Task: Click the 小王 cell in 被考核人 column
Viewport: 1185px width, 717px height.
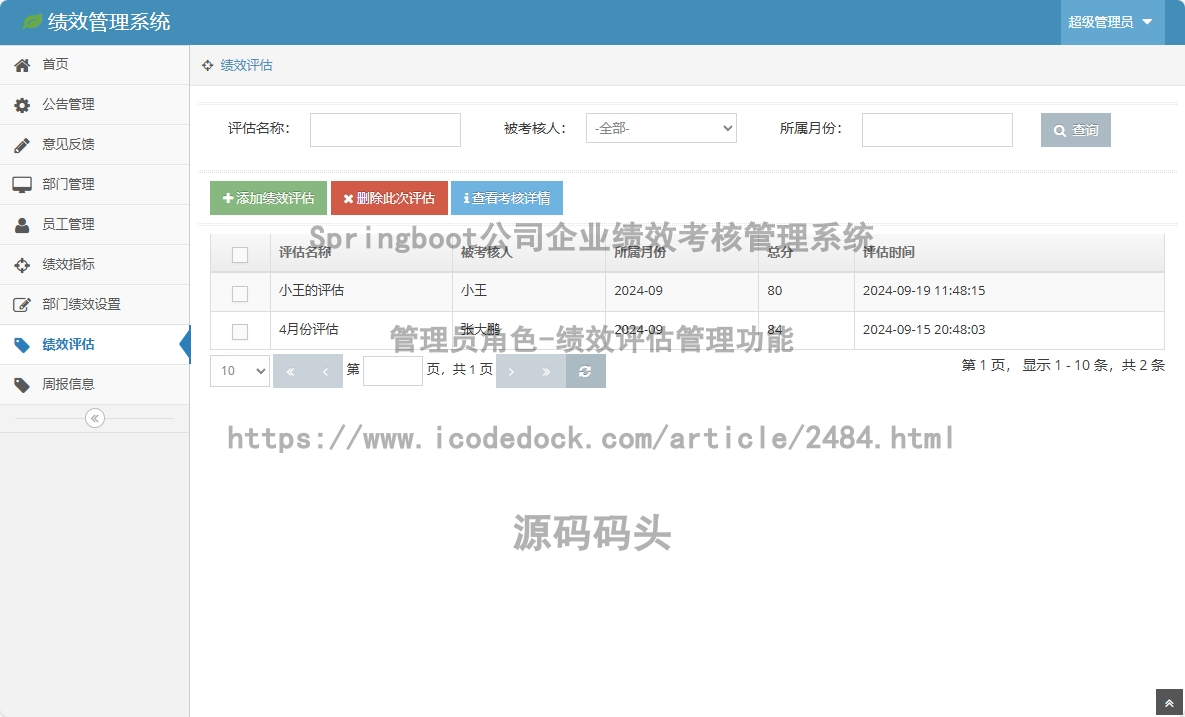Action: coord(529,291)
